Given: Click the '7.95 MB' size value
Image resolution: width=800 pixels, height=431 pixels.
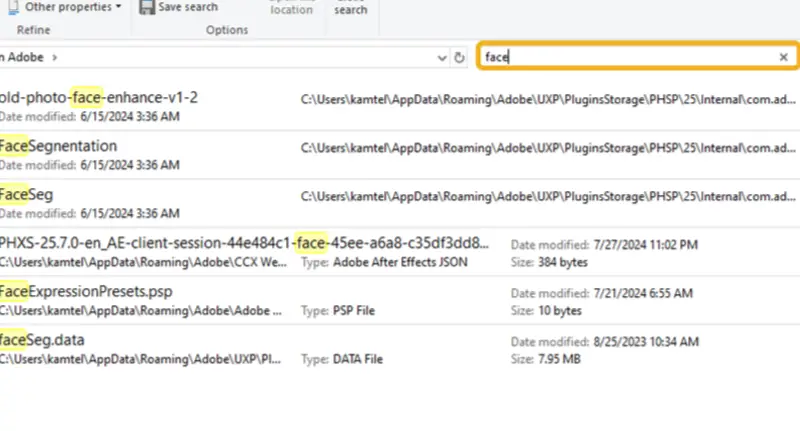Looking at the screenshot, I should click(559, 359).
